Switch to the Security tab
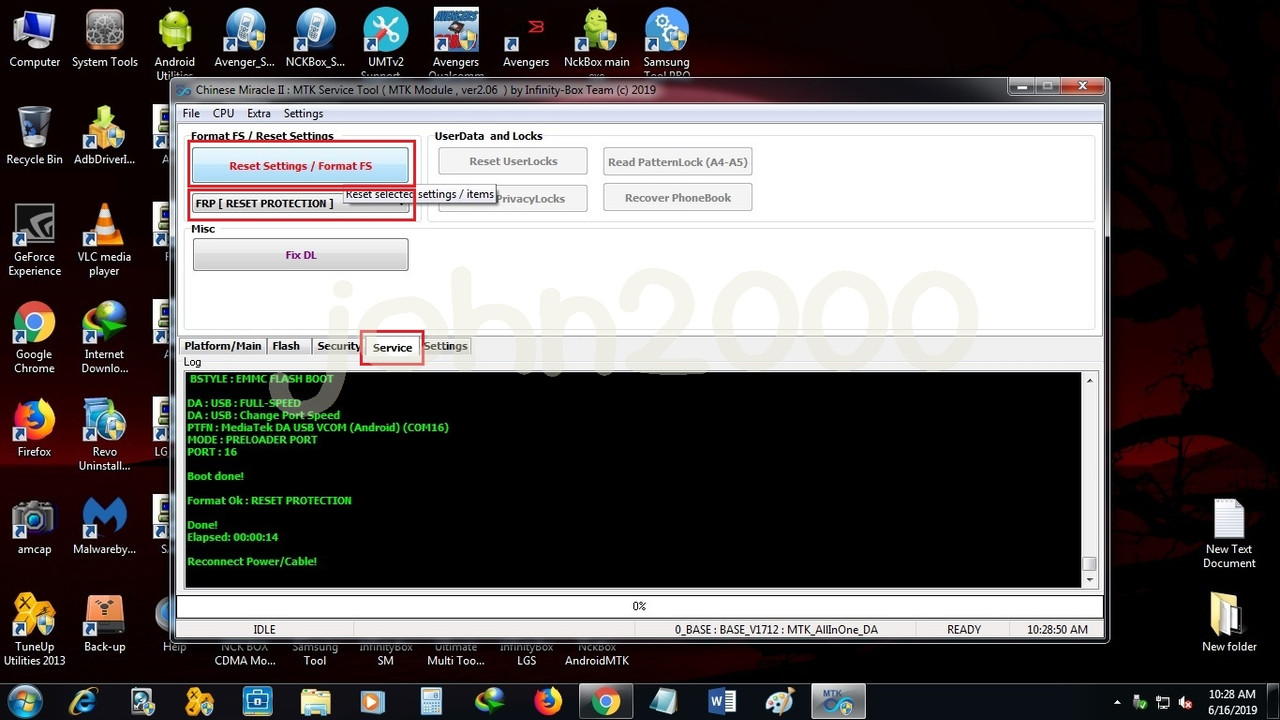1280x720 pixels. pyautogui.click(x=338, y=346)
